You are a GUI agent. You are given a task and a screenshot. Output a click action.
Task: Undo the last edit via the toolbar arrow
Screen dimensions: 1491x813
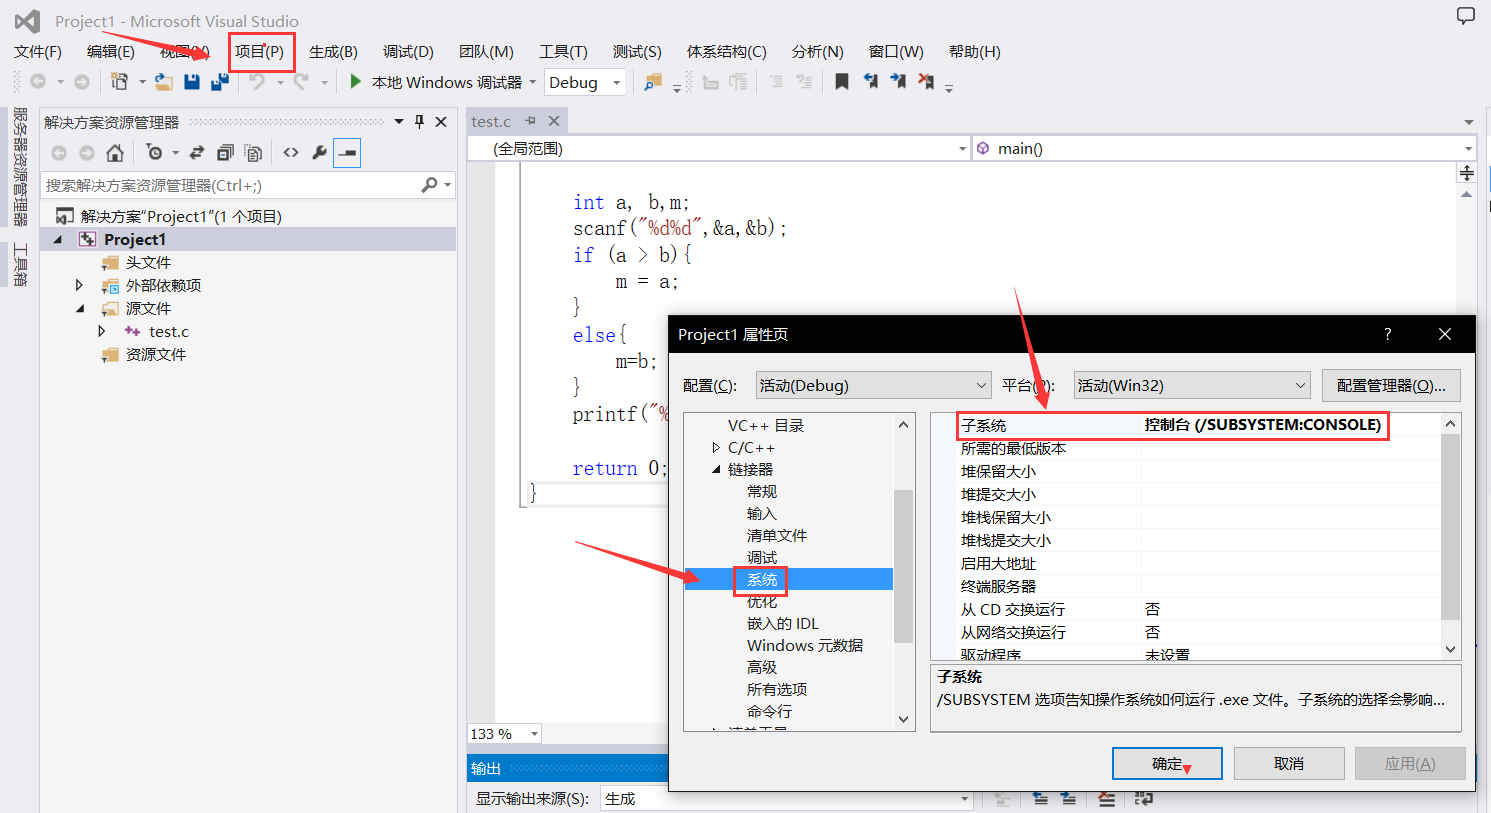click(x=257, y=82)
